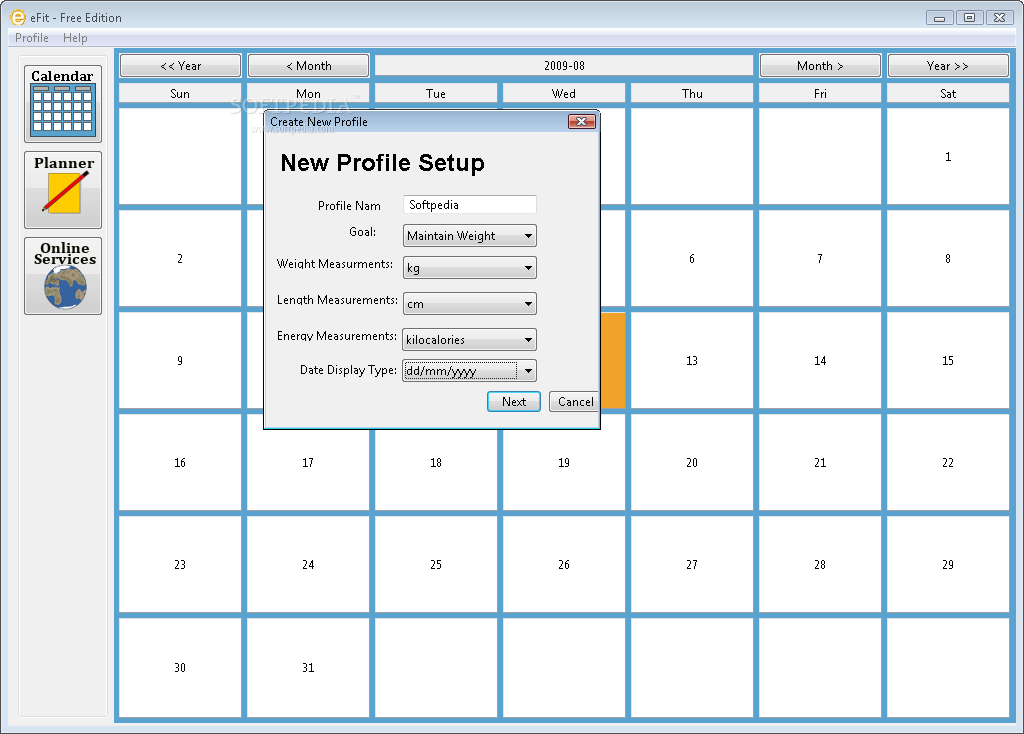Select calendar day 1
Screen dimensions: 1024x734
[948, 157]
